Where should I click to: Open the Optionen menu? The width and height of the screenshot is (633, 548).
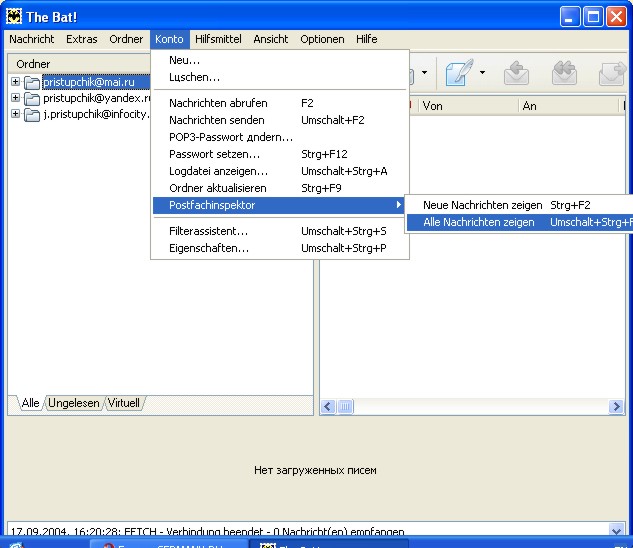[x=322, y=39]
